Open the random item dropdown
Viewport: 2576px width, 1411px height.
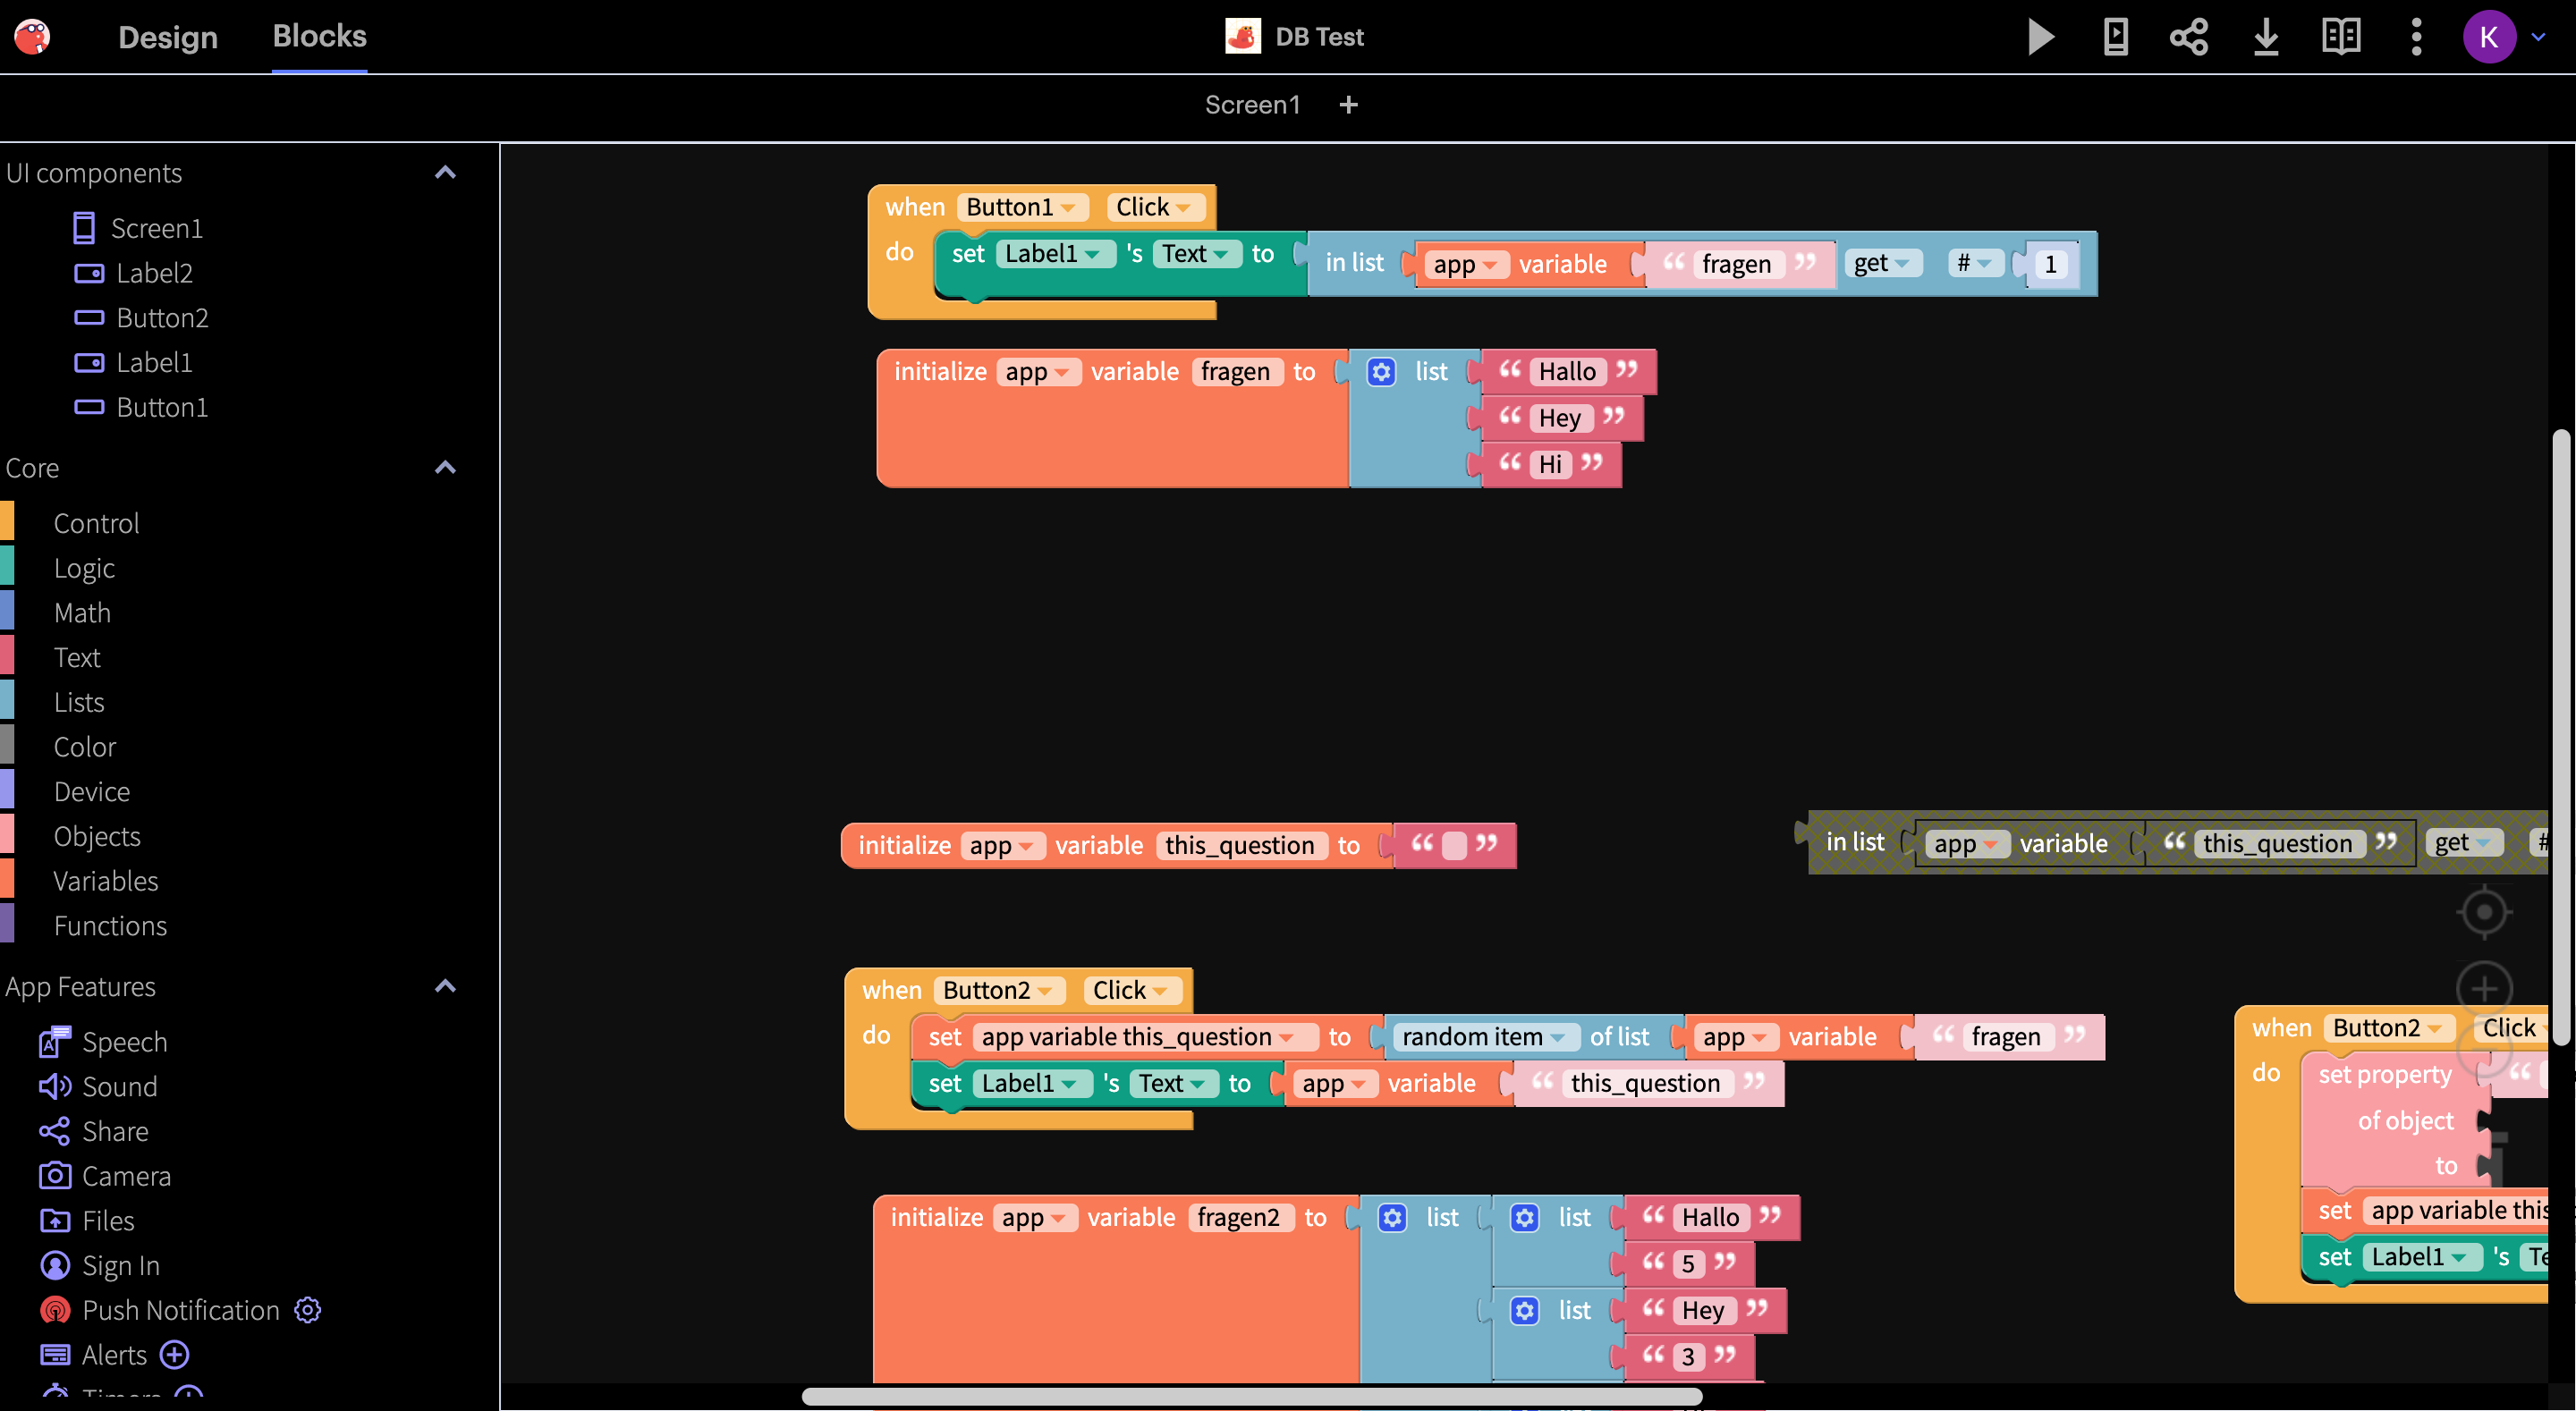1557,1037
